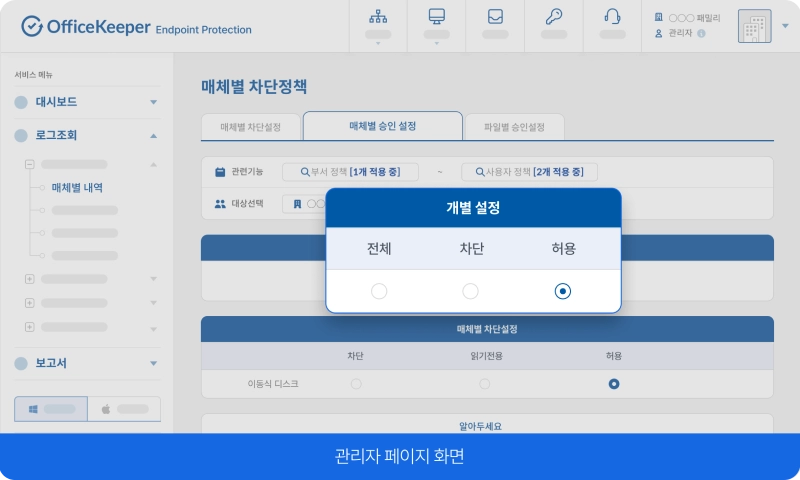Select the 전체 radio button in popup

379,291
